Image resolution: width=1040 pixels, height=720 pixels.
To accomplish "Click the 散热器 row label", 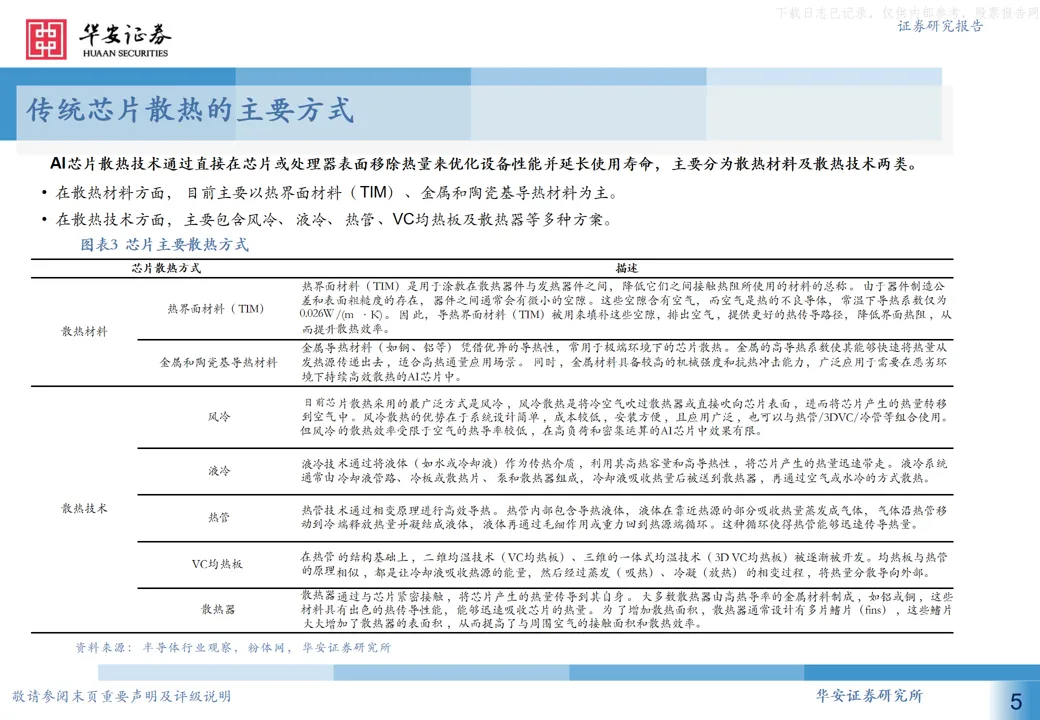I will click(218, 609).
